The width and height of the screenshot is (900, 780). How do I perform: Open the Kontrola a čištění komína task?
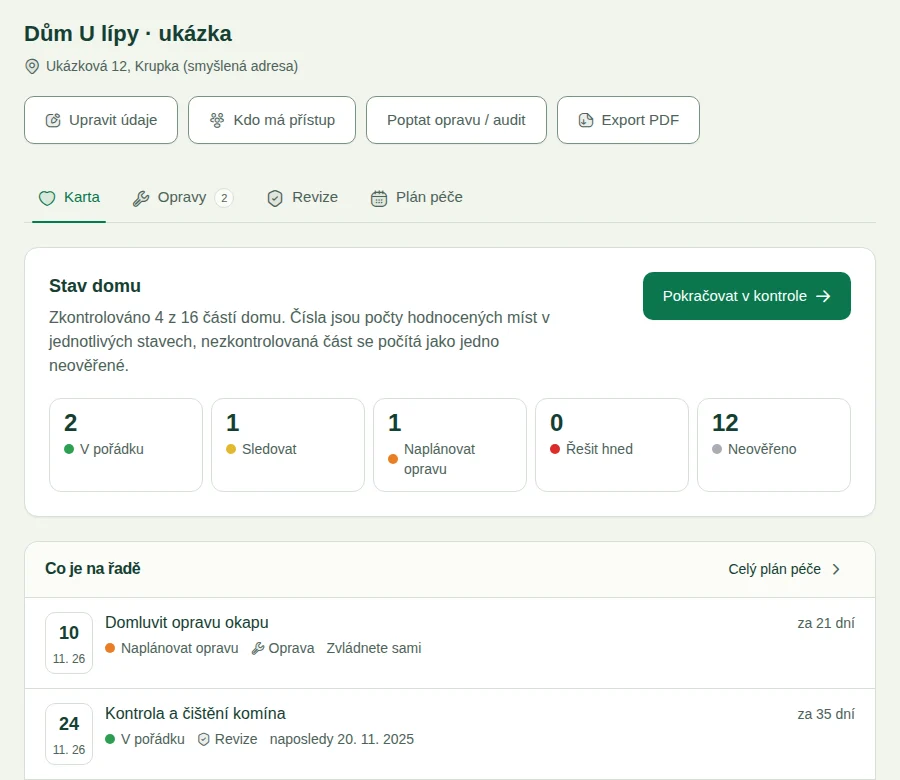450,734
